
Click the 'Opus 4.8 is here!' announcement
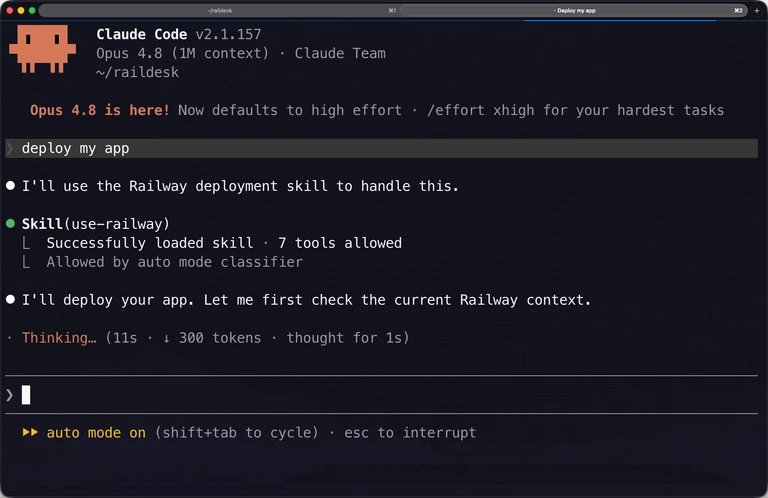(100, 110)
